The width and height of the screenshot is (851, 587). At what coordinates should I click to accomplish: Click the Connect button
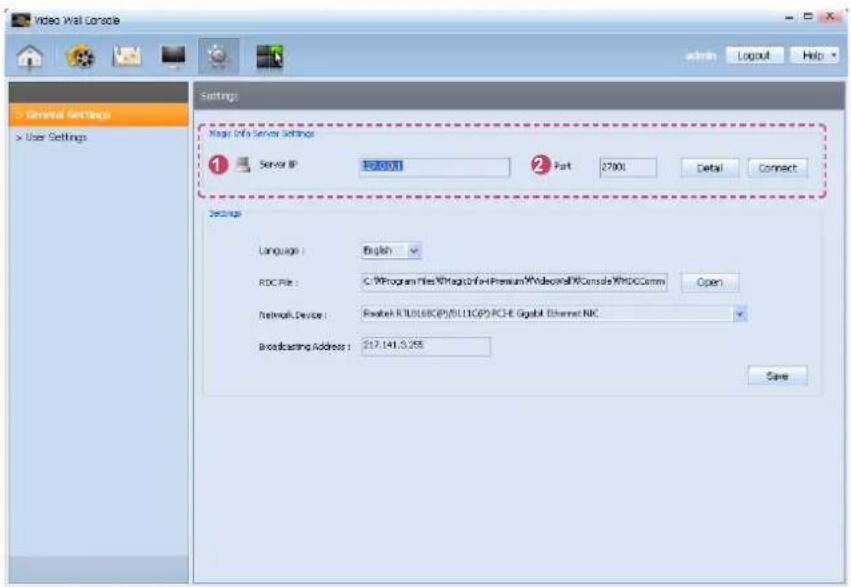(777, 168)
